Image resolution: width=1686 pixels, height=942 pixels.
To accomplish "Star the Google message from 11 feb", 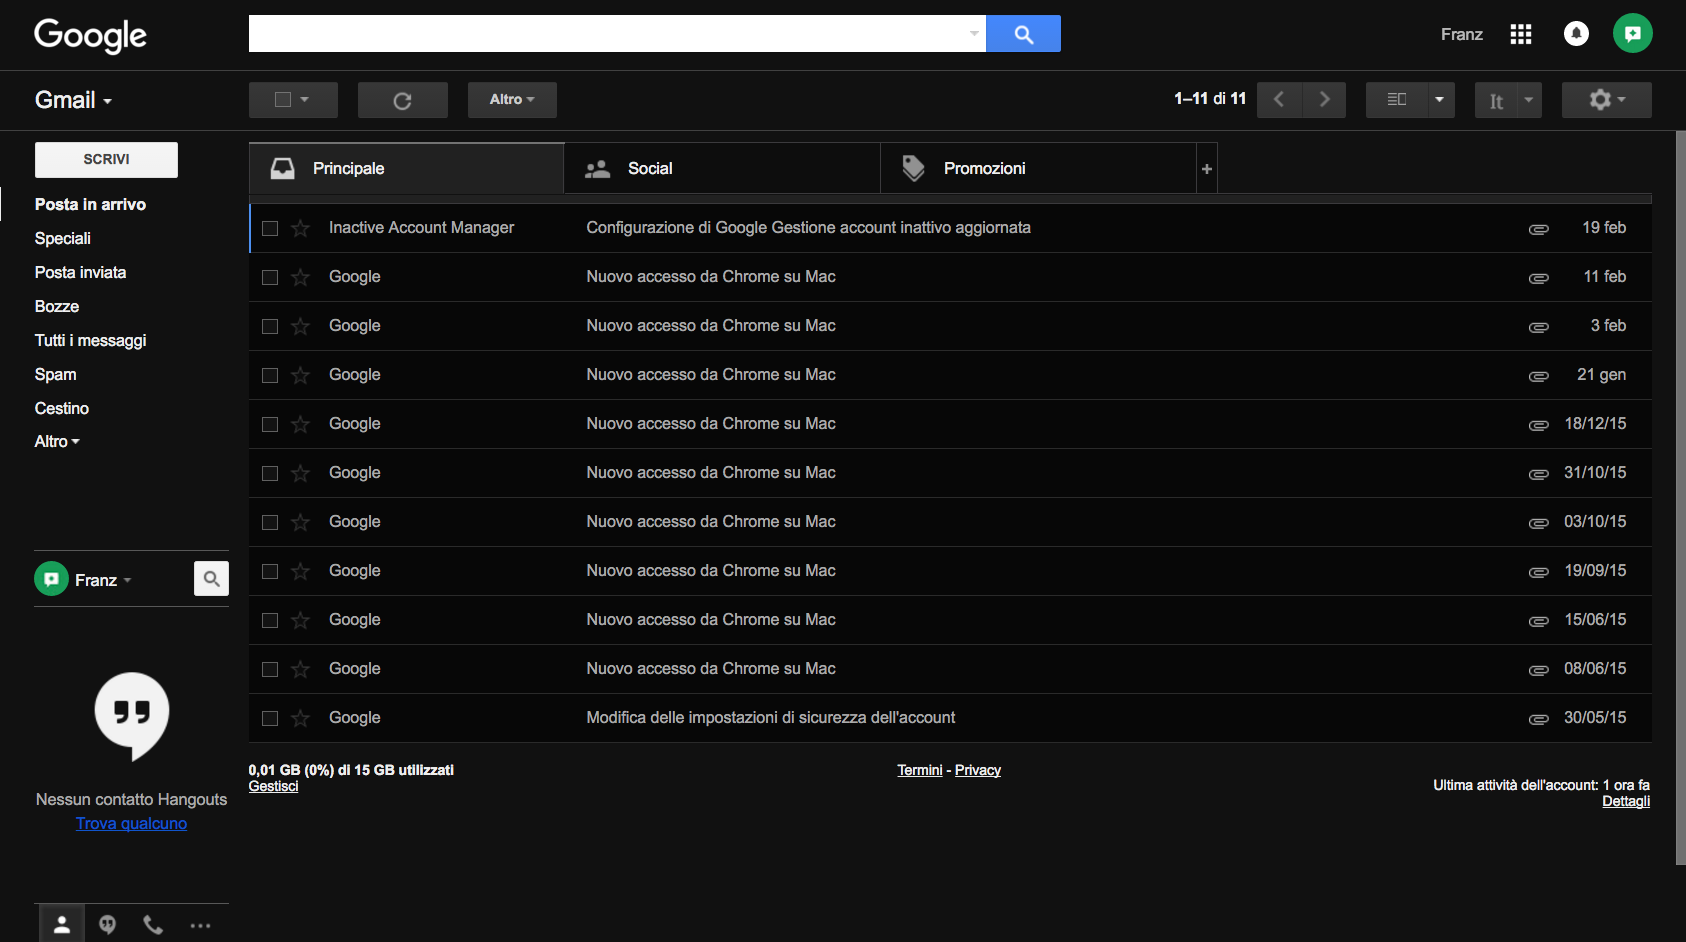I will (x=300, y=277).
